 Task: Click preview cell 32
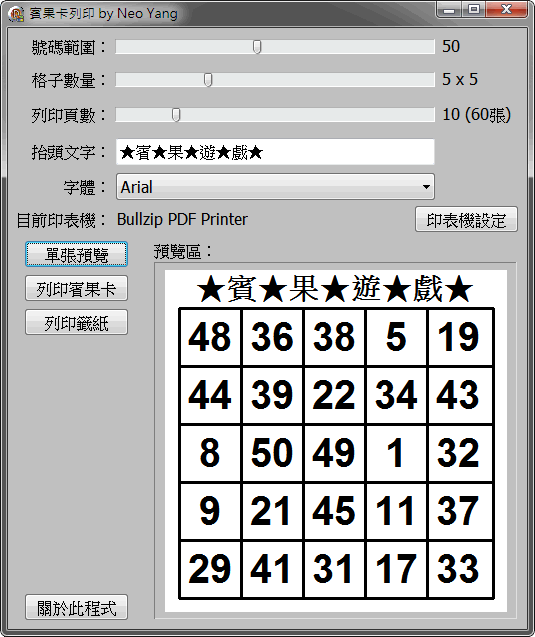tap(460, 453)
